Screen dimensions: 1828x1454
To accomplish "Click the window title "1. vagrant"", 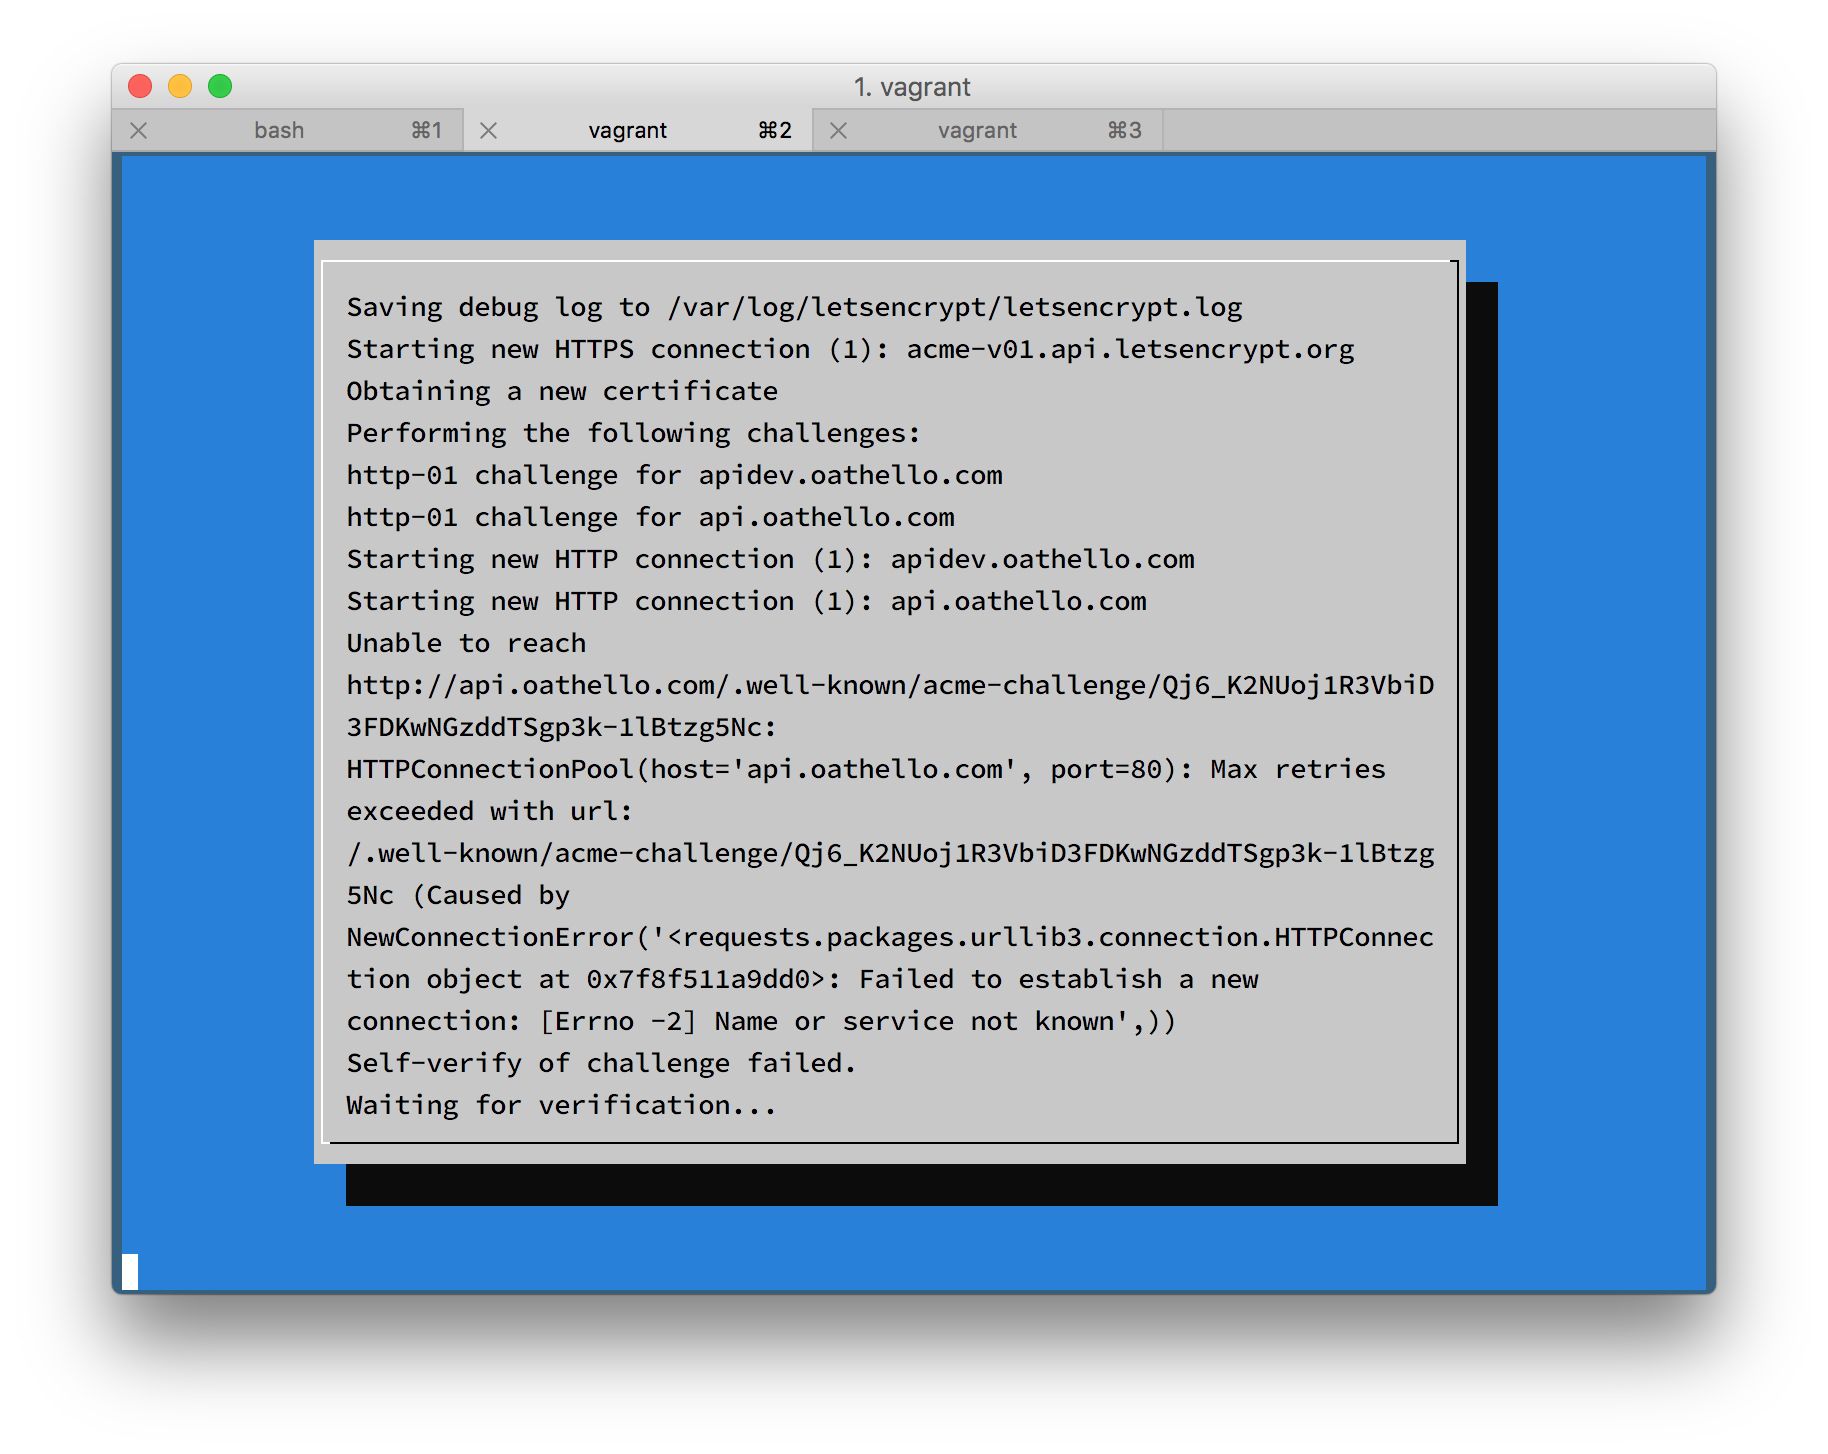I will (912, 87).
